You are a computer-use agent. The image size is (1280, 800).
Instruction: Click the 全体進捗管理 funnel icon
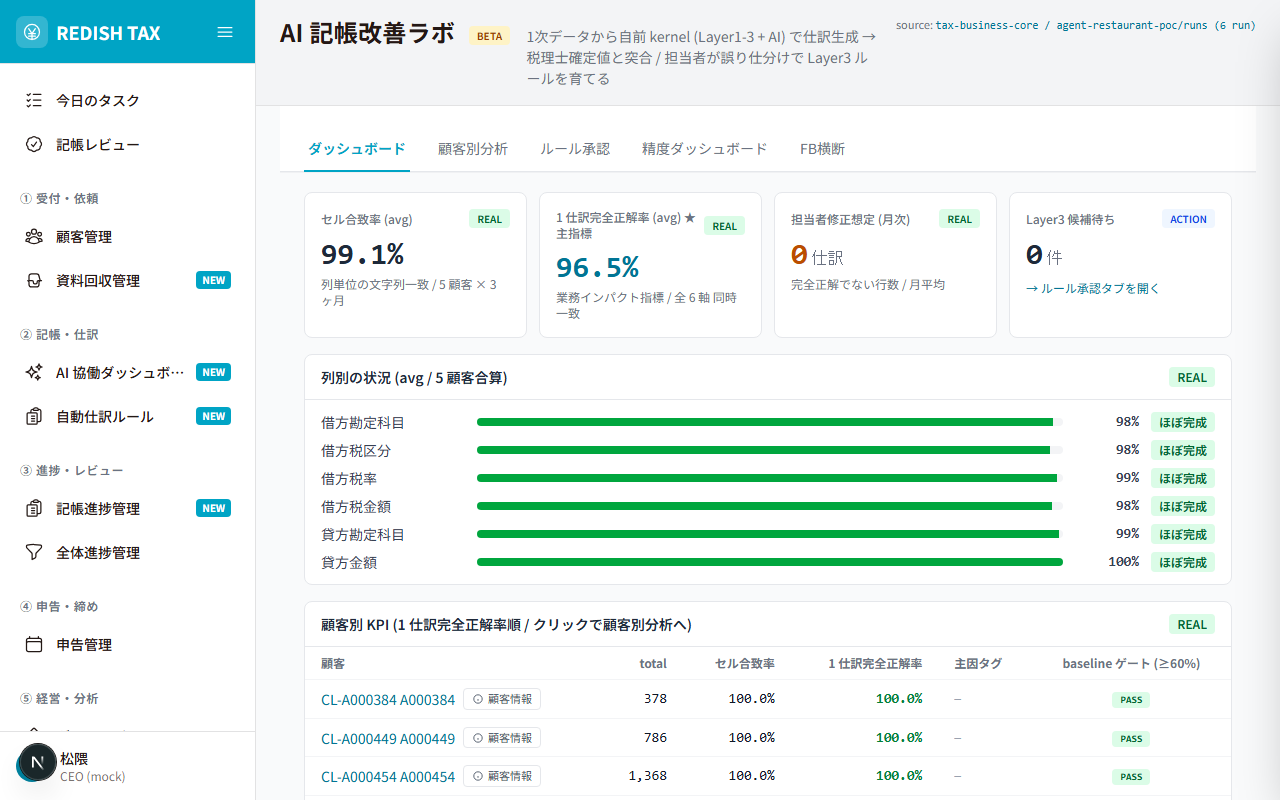34,552
